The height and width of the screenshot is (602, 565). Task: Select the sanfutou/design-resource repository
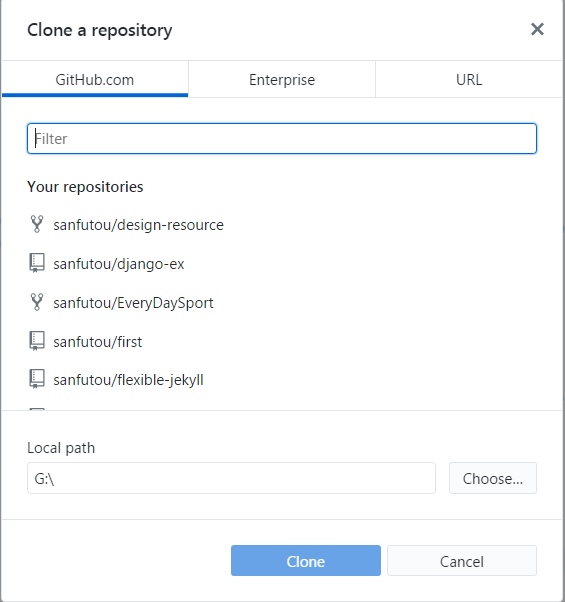tap(282, 225)
